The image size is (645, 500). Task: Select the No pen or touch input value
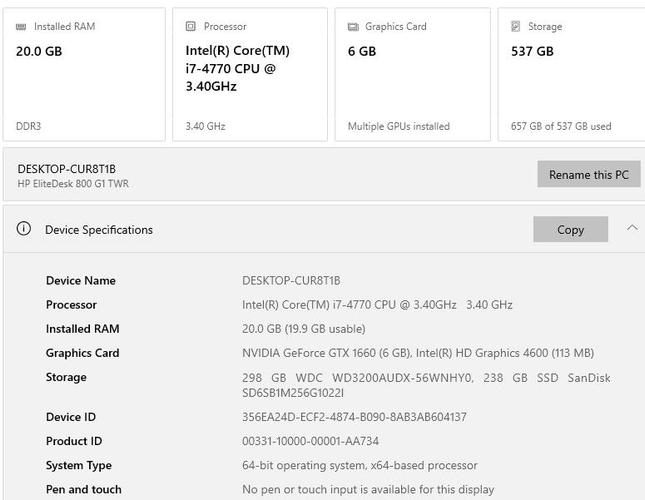tap(368, 490)
